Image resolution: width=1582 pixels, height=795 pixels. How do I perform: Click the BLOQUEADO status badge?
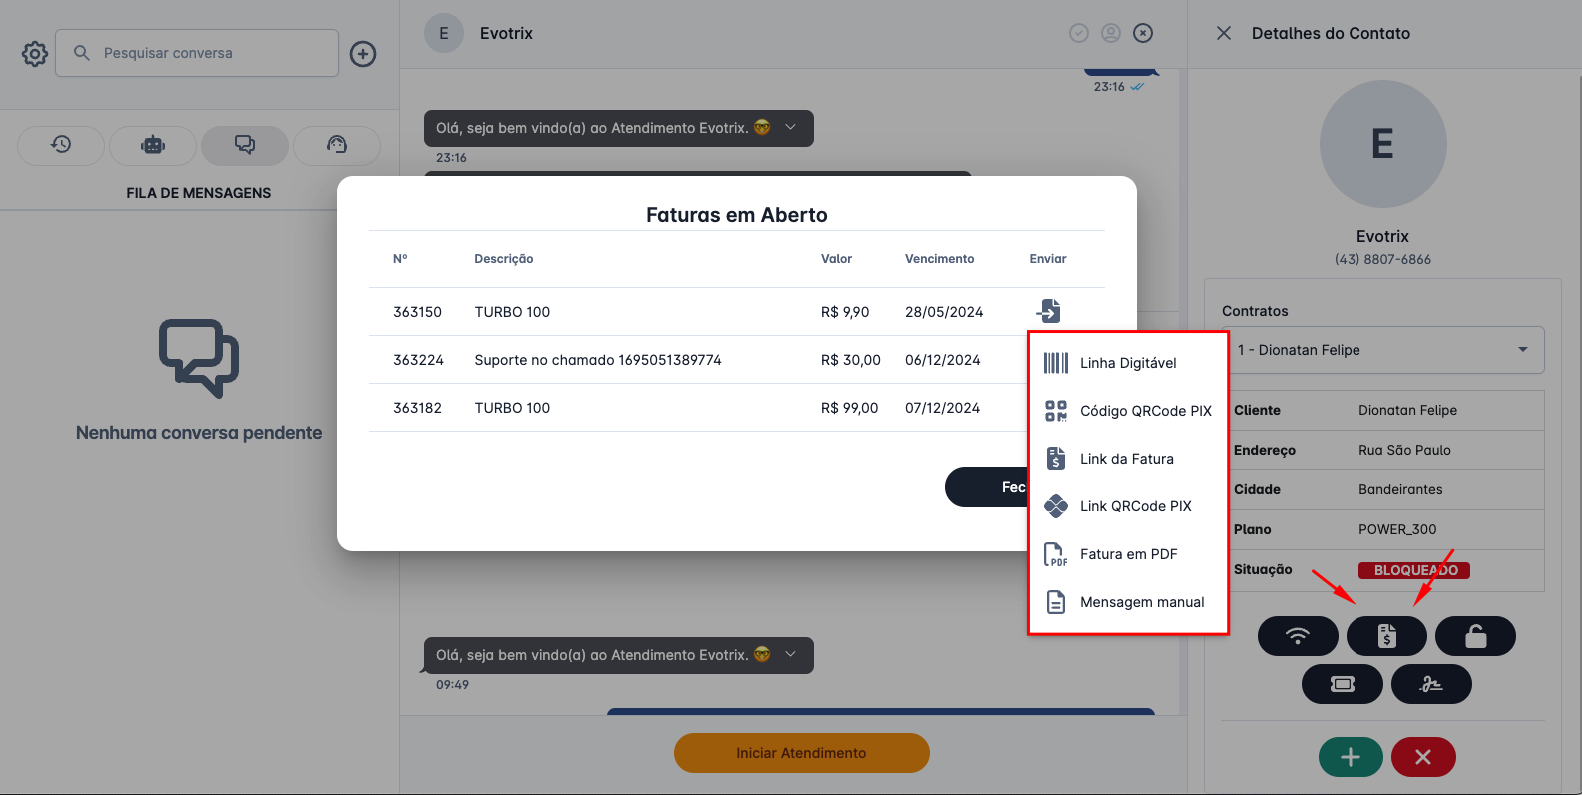(1414, 570)
